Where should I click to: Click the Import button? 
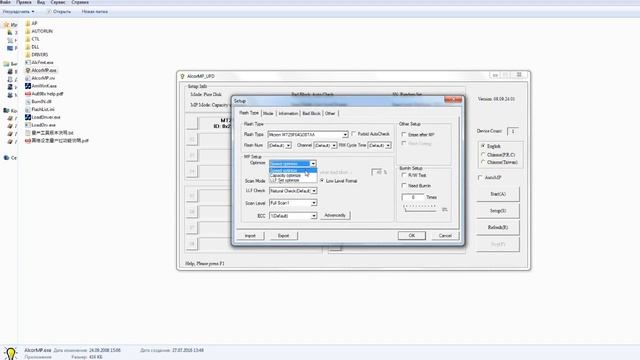(x=250, y=236)
